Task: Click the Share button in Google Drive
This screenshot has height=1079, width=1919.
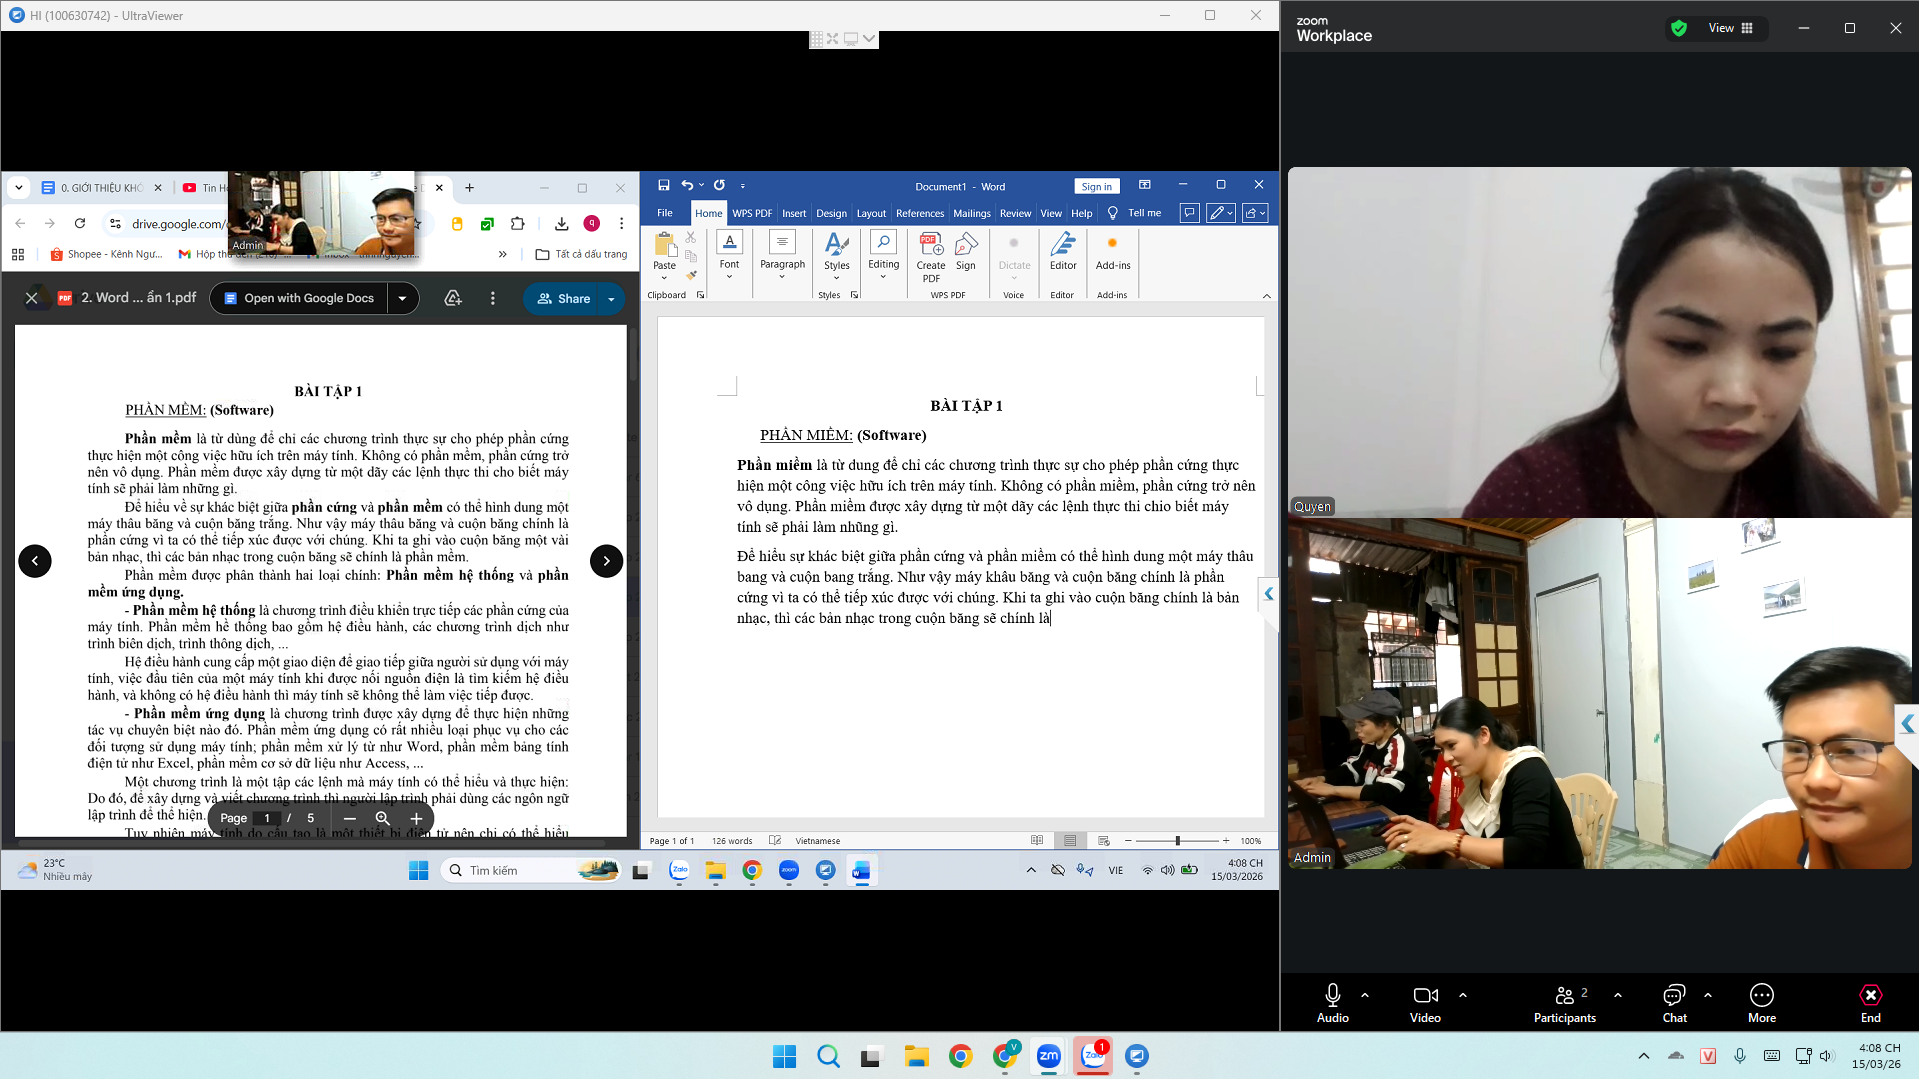Action: pos(564,298)
